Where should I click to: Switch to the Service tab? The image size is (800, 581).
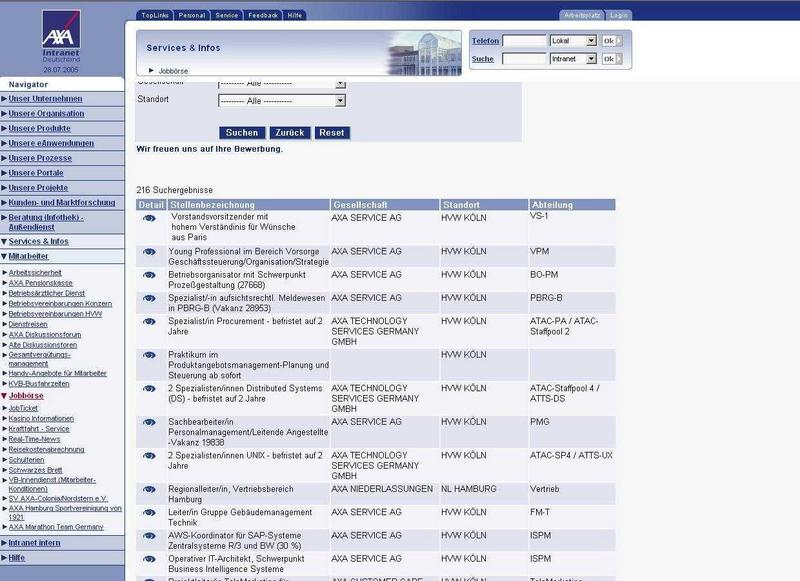tap(227, 15)
